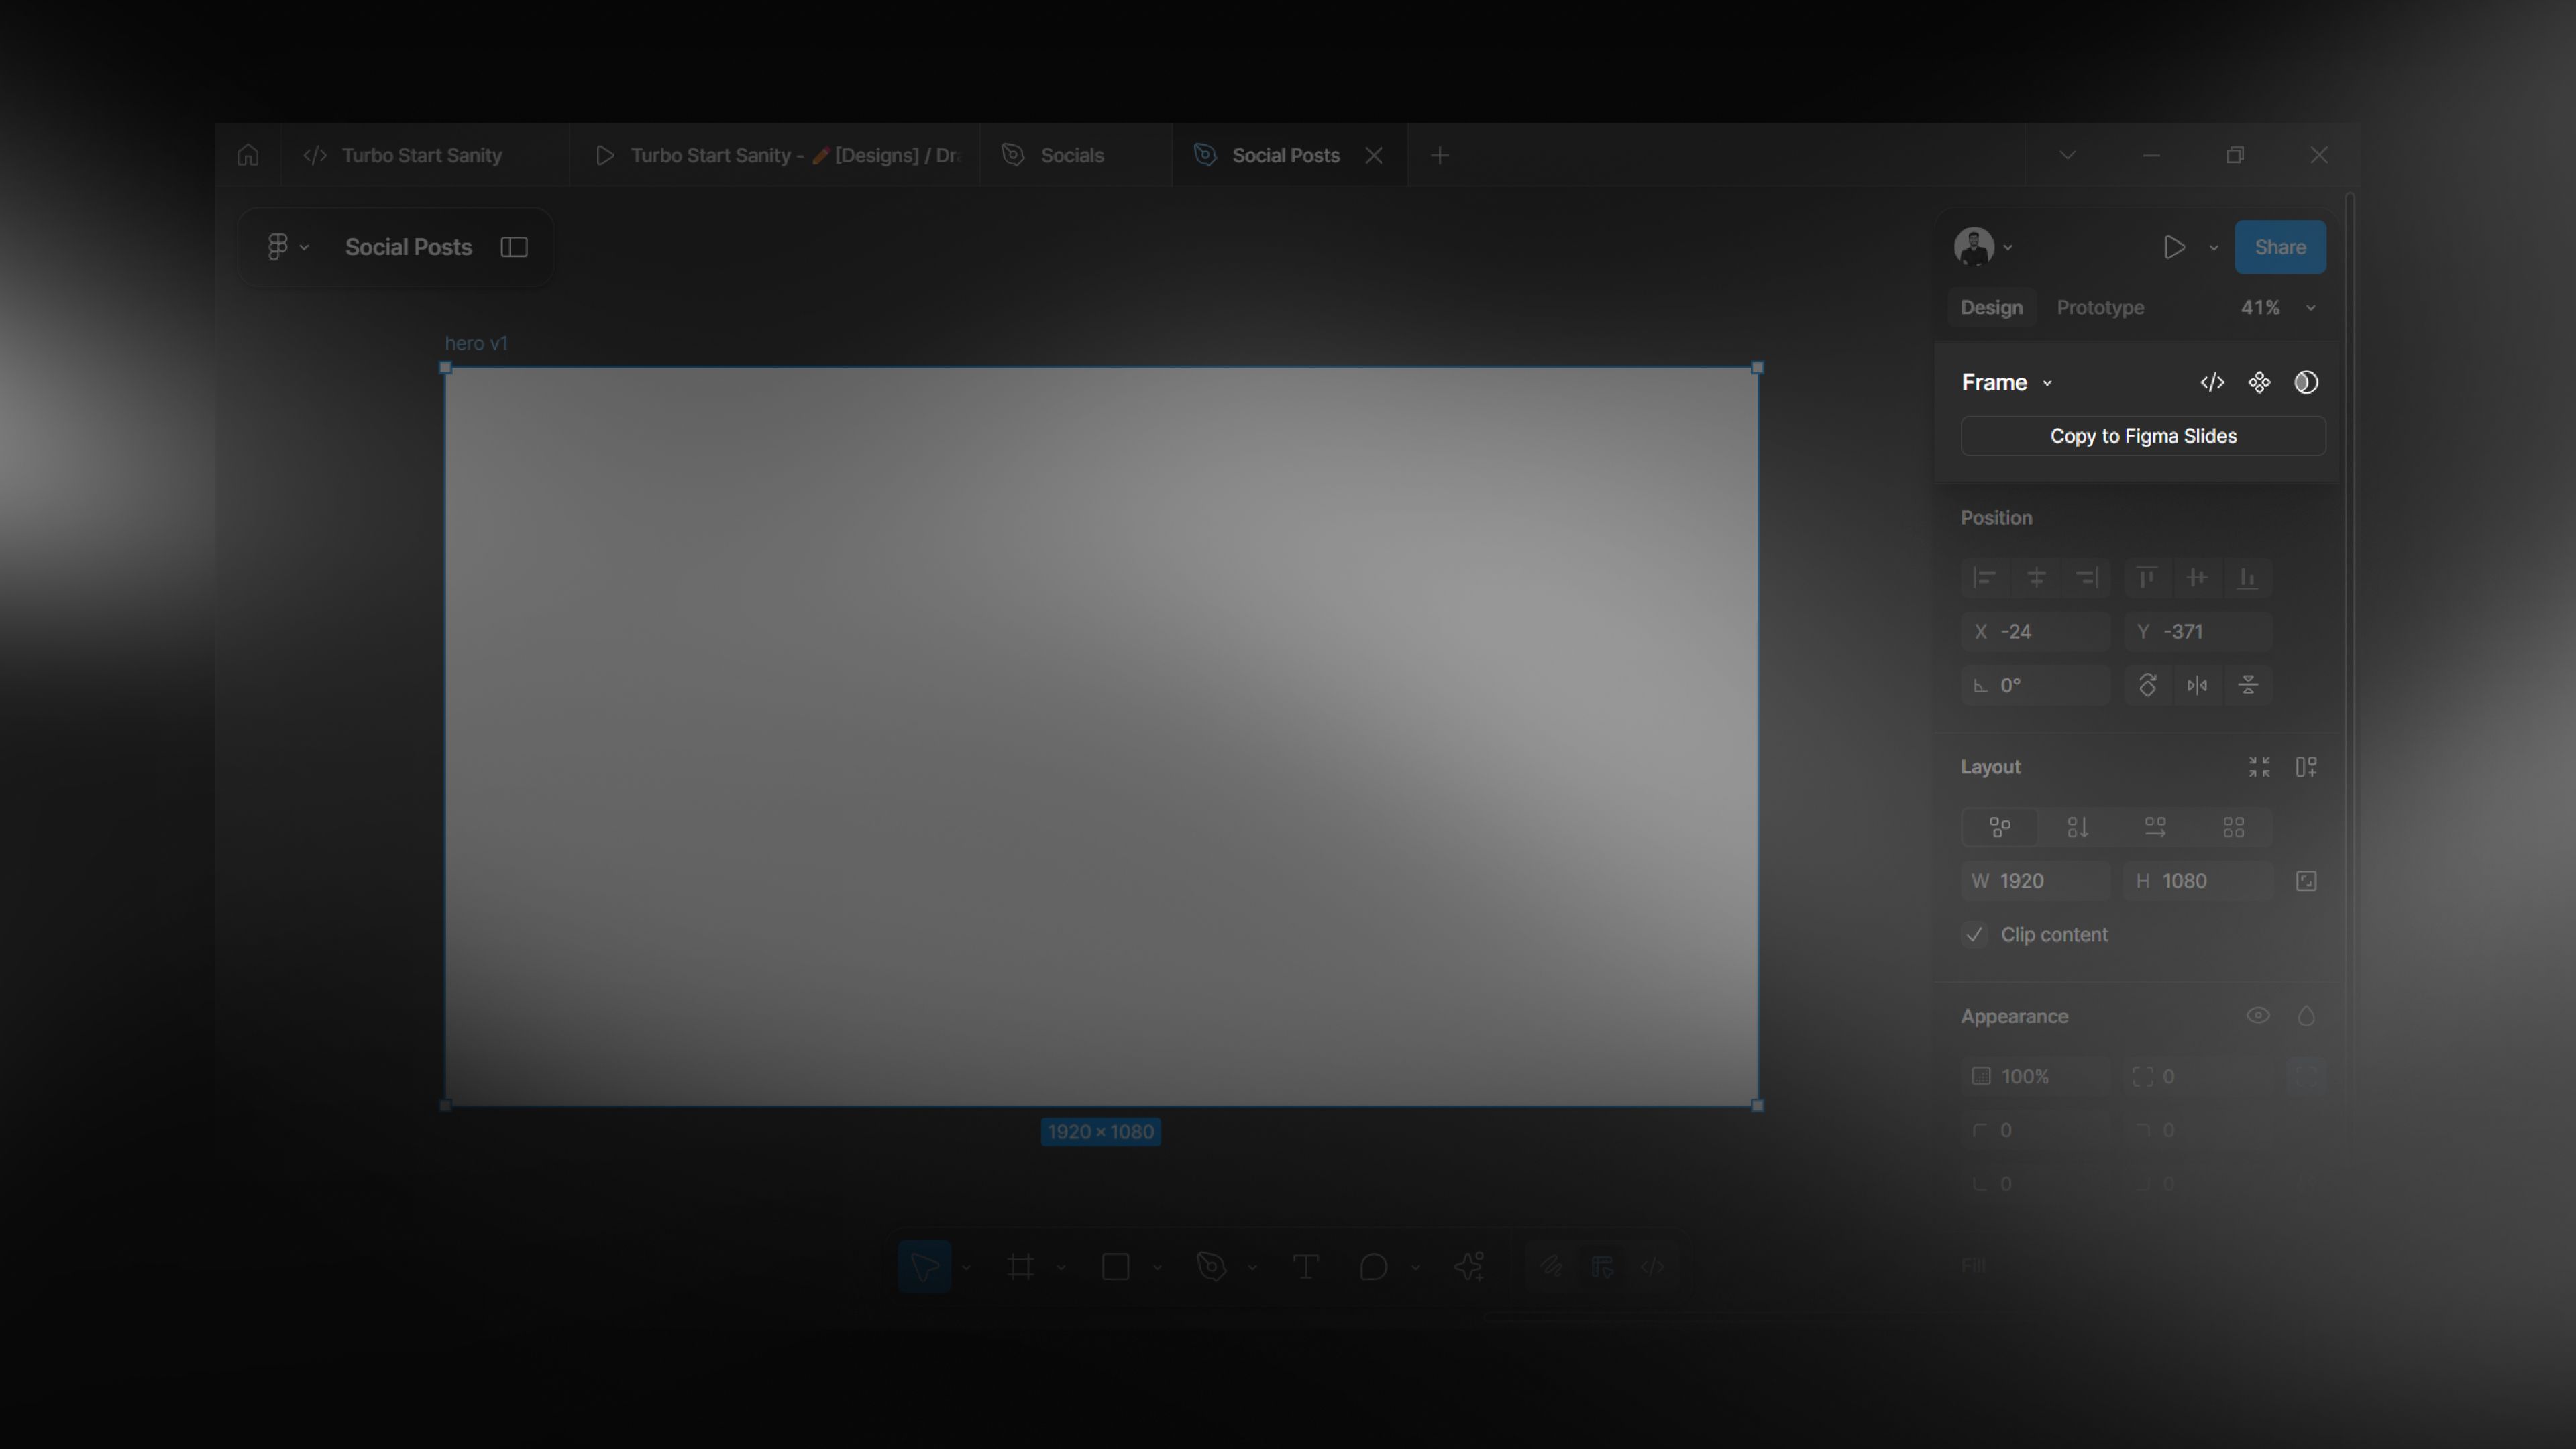Click the Dev Mode code icon beside Frame
The image size is (2576, 1449).
[2212, 383]
